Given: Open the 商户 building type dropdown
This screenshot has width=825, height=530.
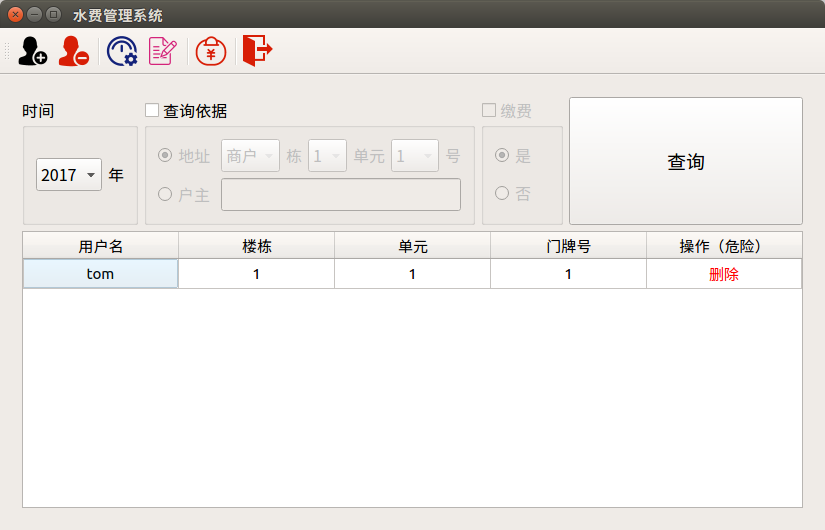Looking at the screenshot, I should click(x=250, y=156).
